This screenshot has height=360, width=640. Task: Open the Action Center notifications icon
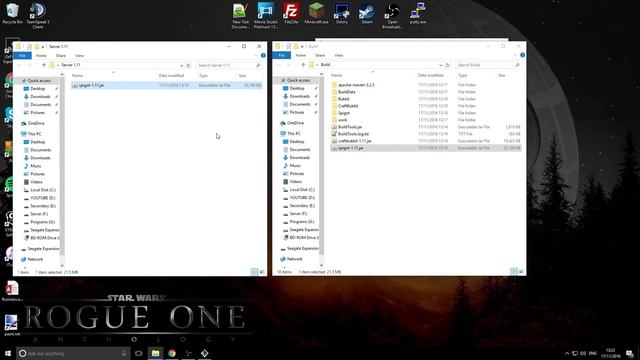pyautogui.click(x=630, y=353)
